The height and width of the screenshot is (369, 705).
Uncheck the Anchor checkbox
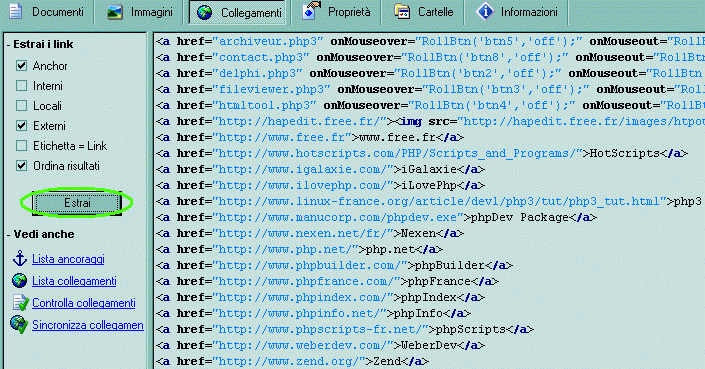pos(21,66)
